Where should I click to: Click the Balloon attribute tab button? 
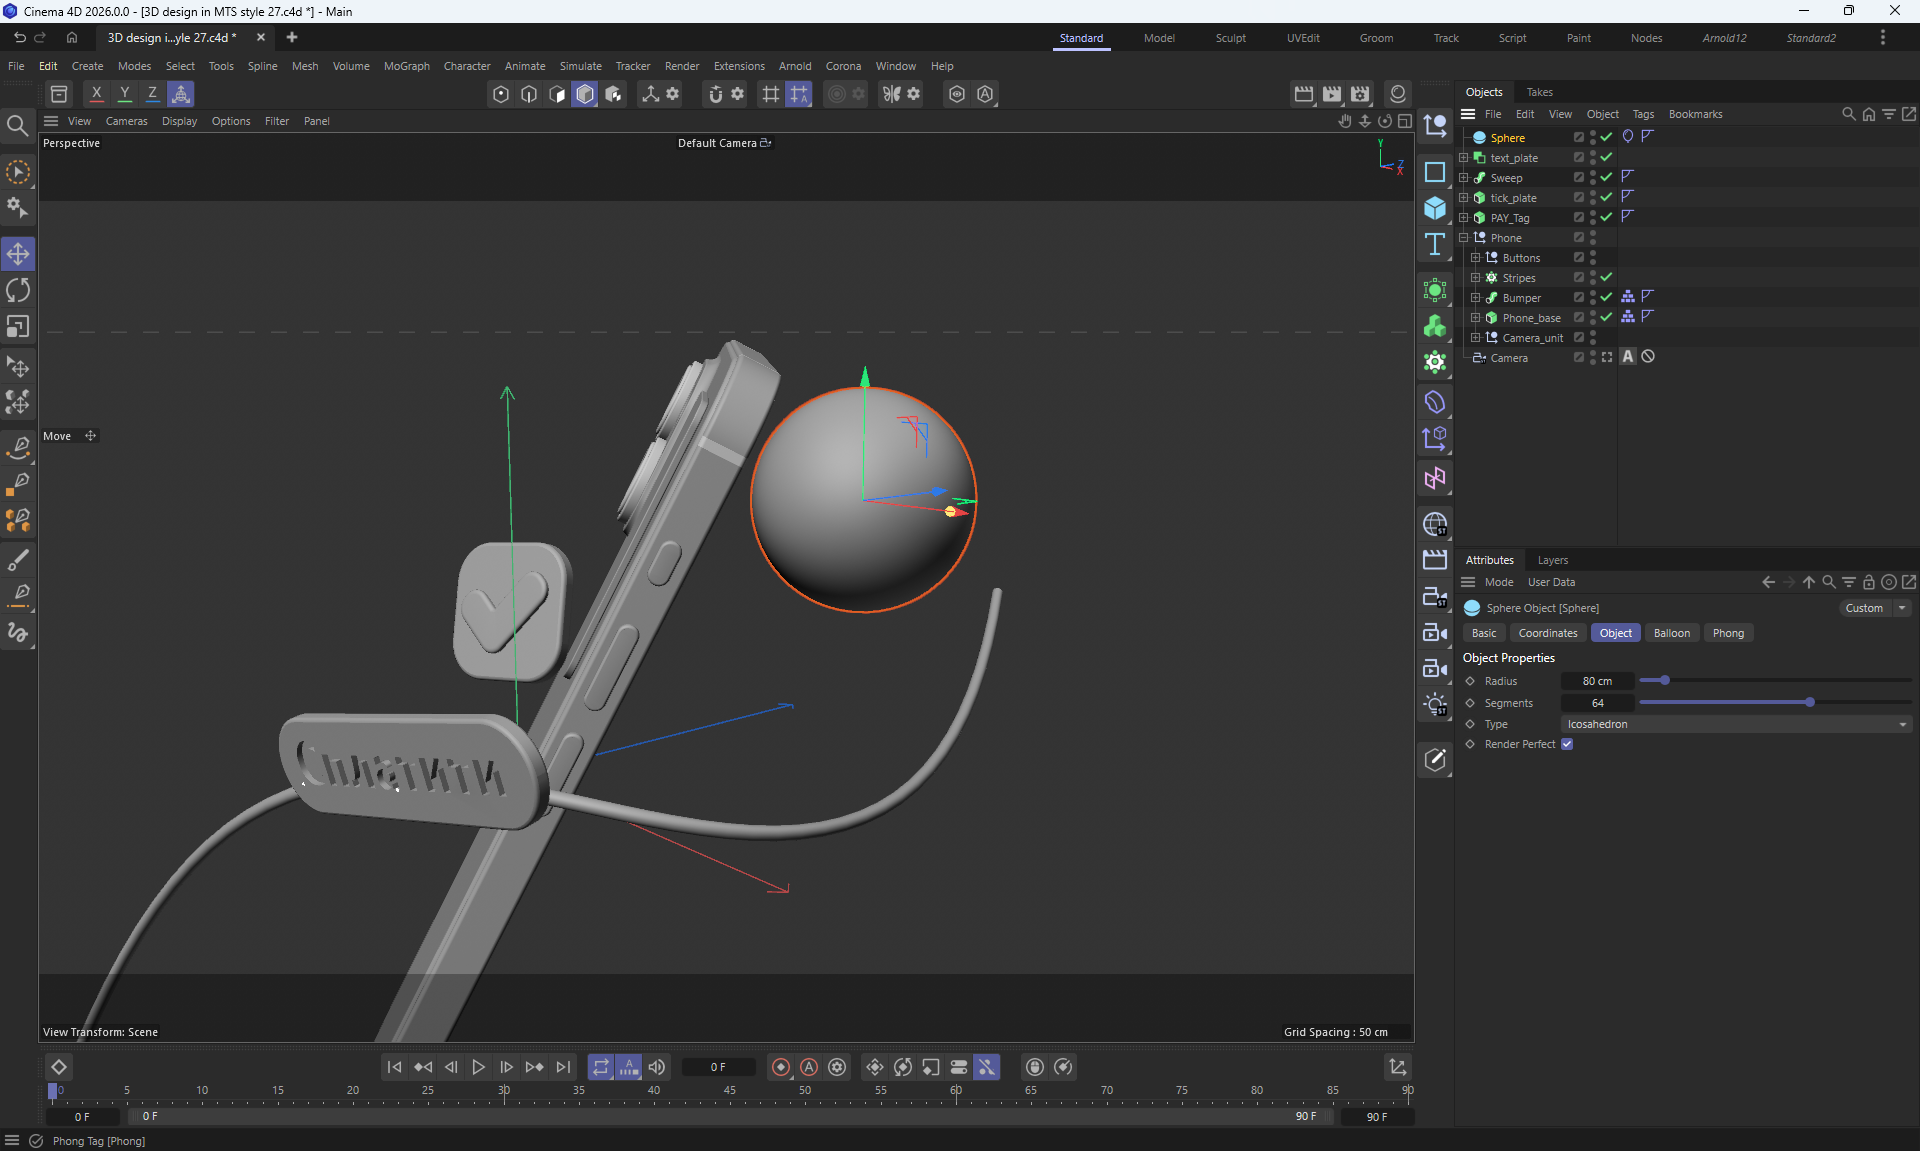[1671, 633]
